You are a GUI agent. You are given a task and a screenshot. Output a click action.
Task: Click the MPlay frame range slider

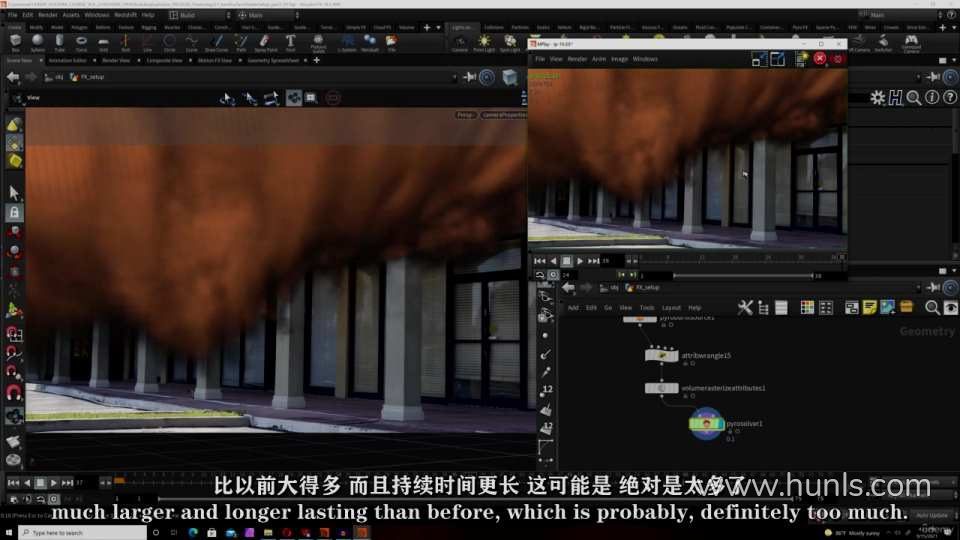tap(743, 276)
